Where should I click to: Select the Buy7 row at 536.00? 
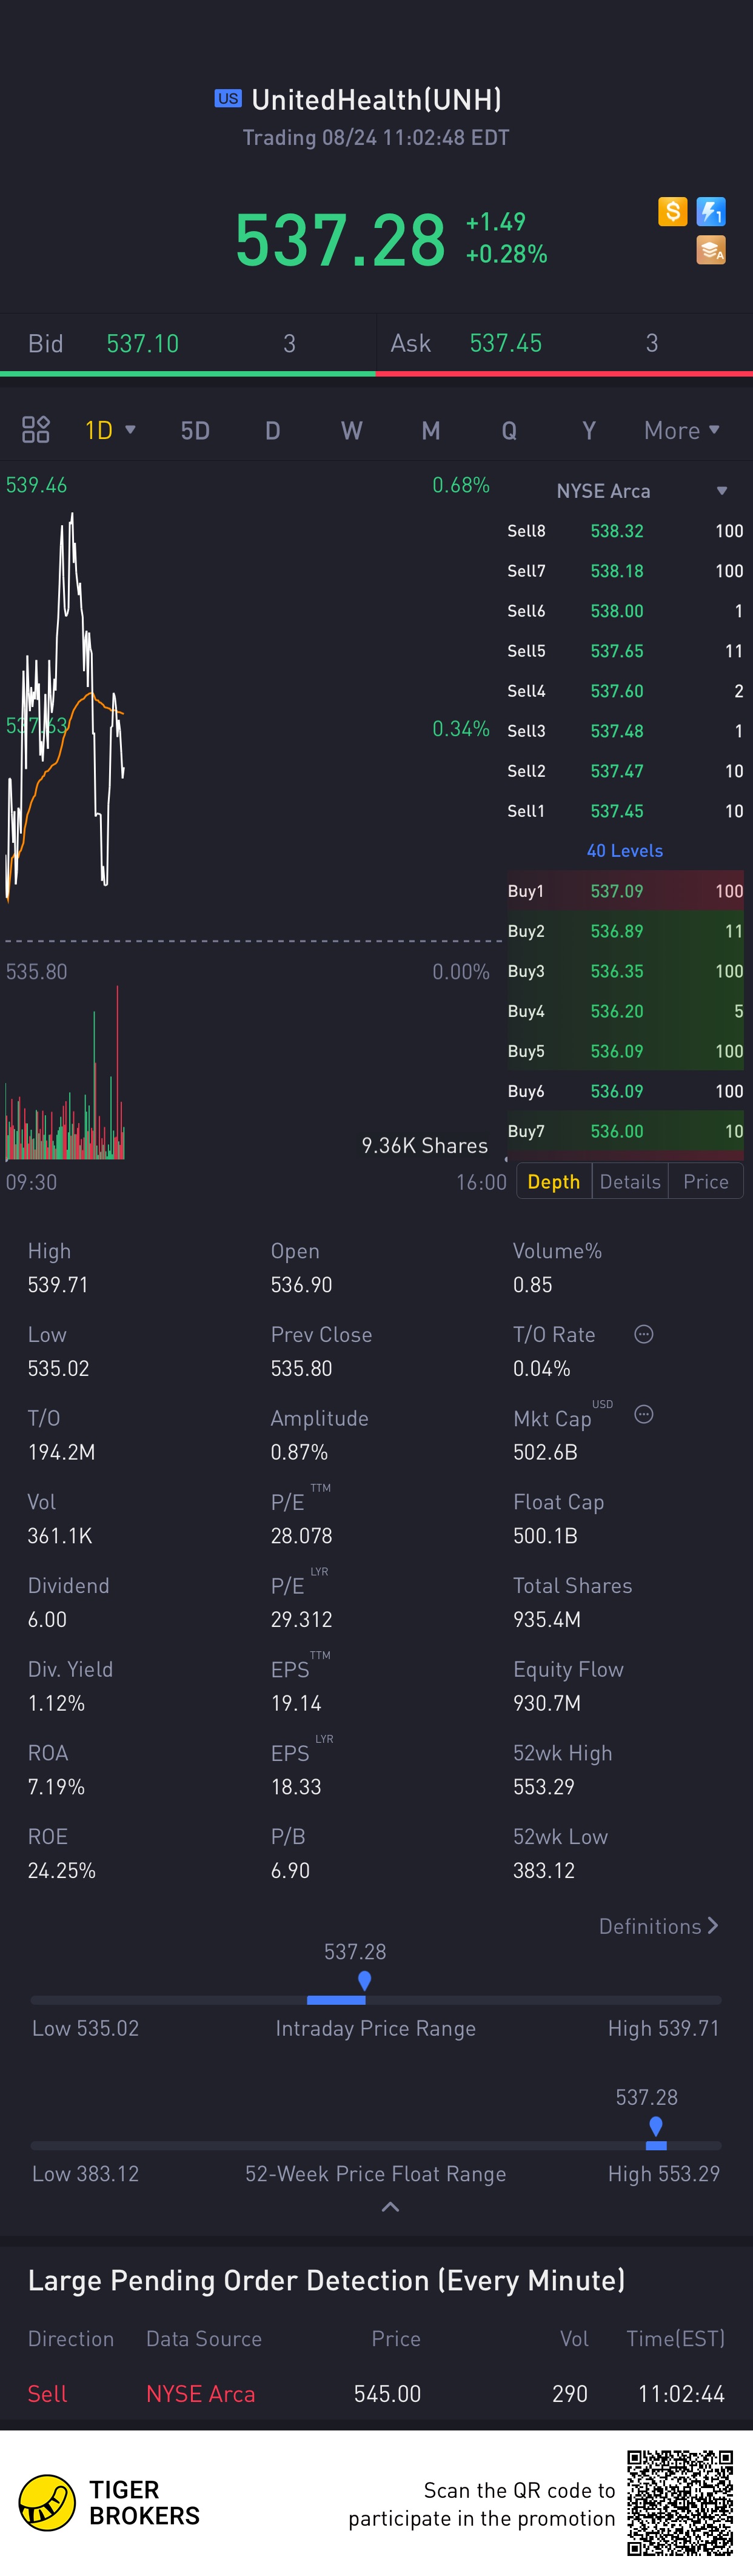pos(625,1131)
